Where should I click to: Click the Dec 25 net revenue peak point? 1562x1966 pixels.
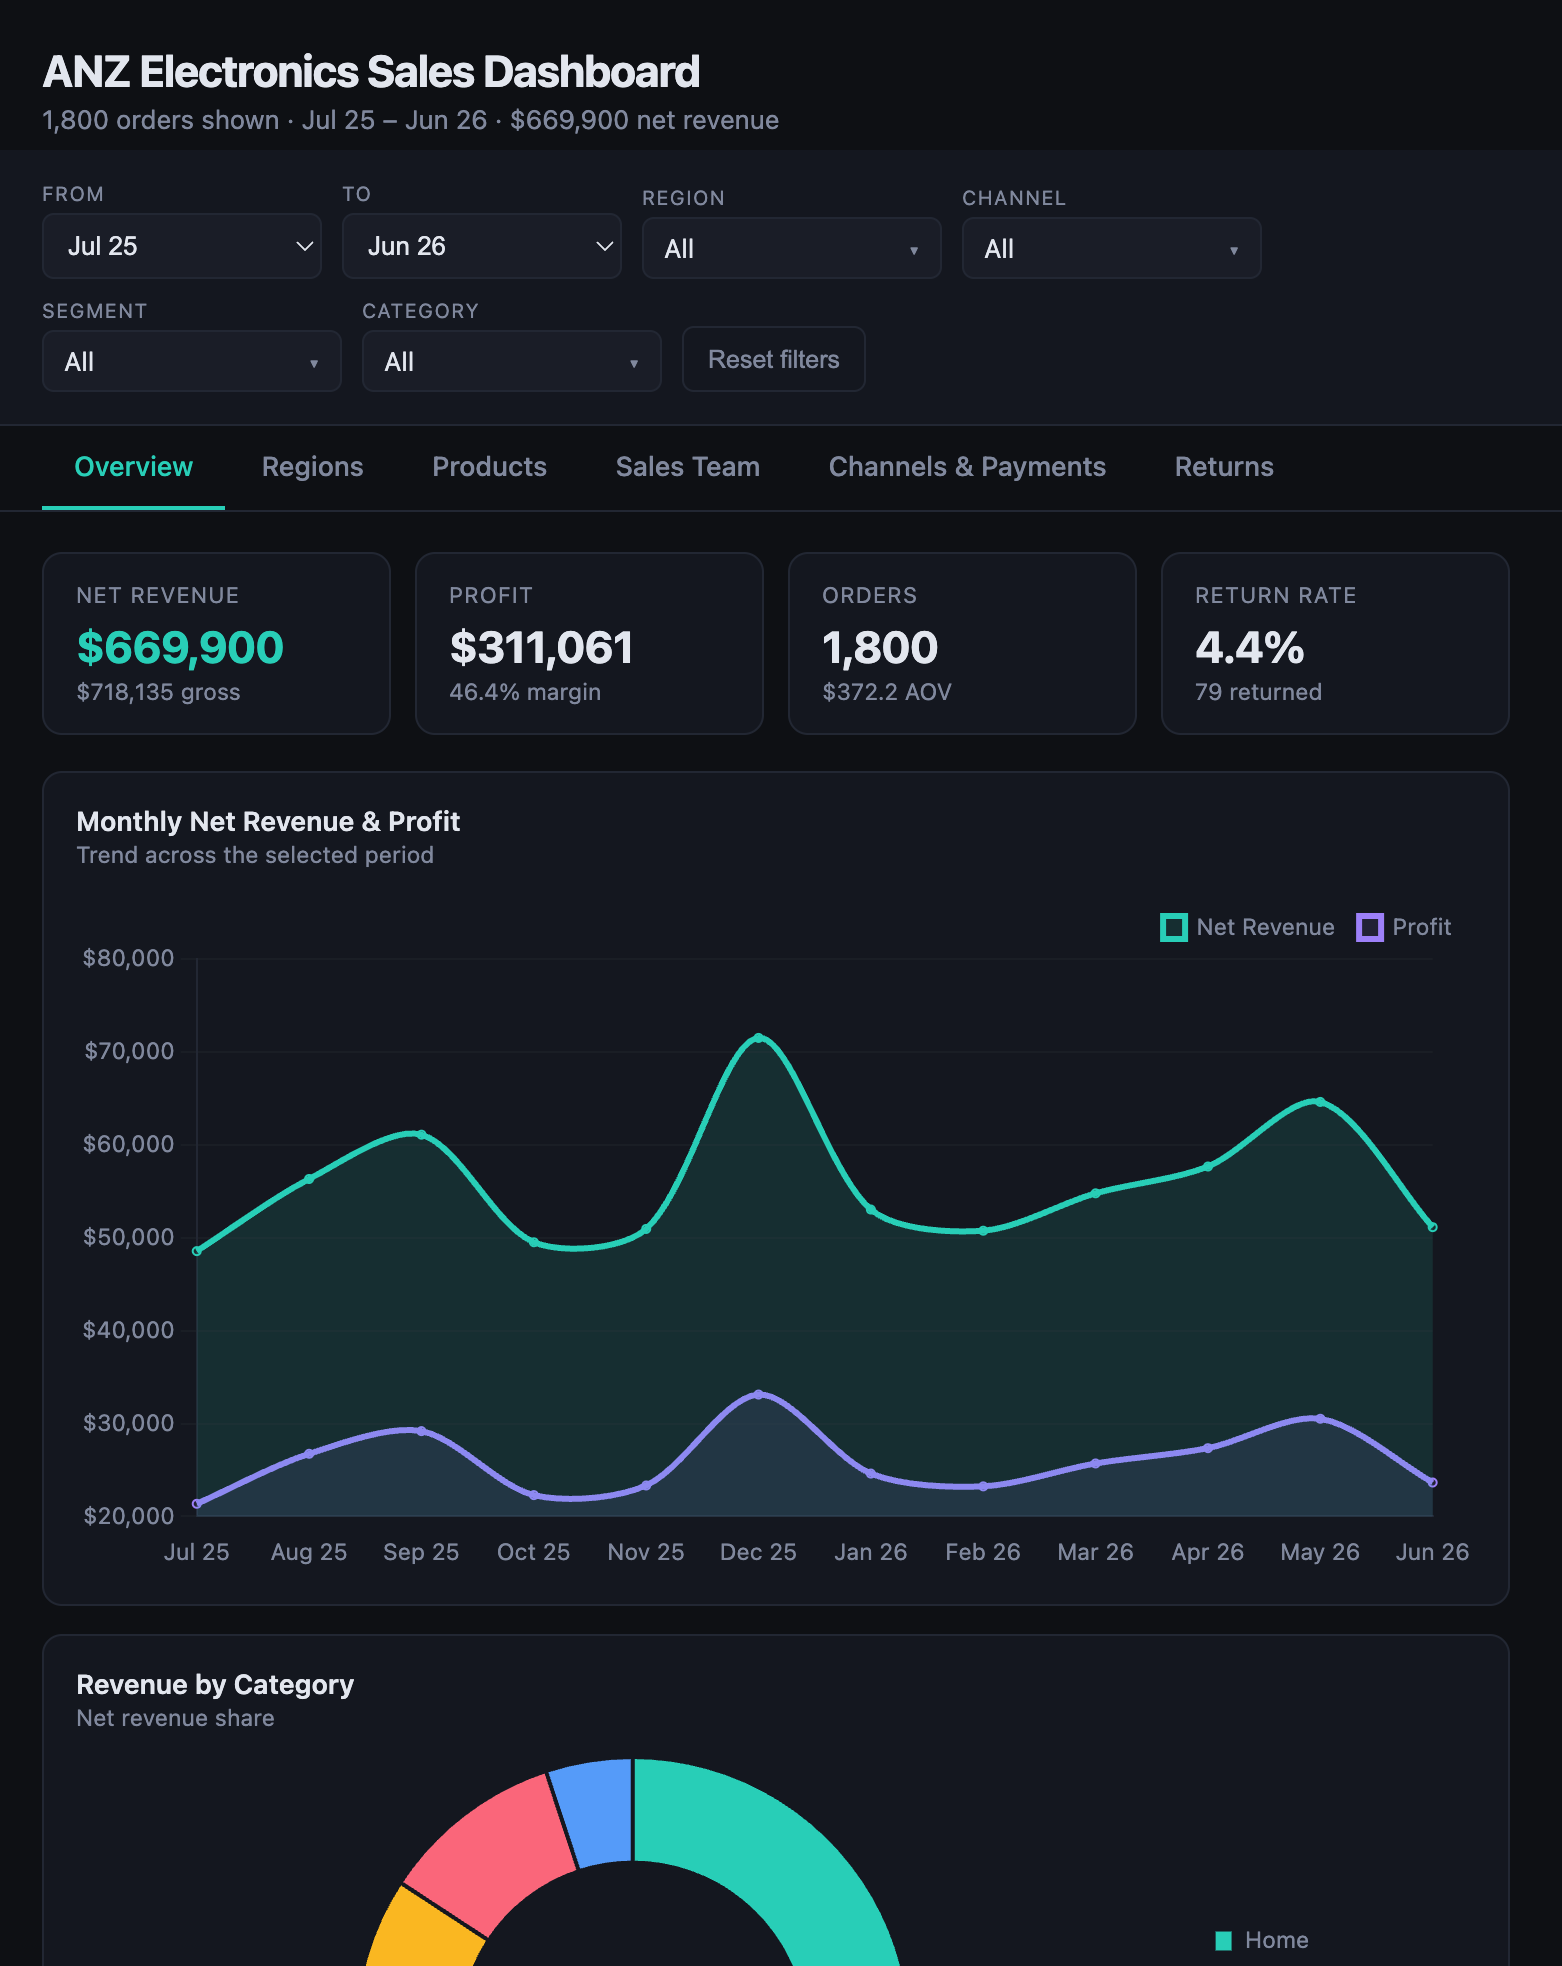(759, 1038)
